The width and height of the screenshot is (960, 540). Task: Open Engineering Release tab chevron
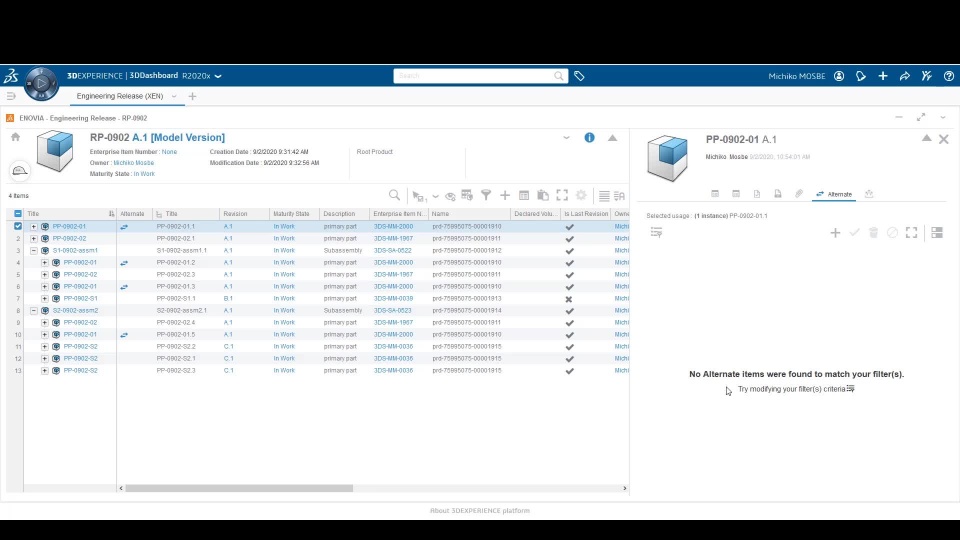coord(174,96)
